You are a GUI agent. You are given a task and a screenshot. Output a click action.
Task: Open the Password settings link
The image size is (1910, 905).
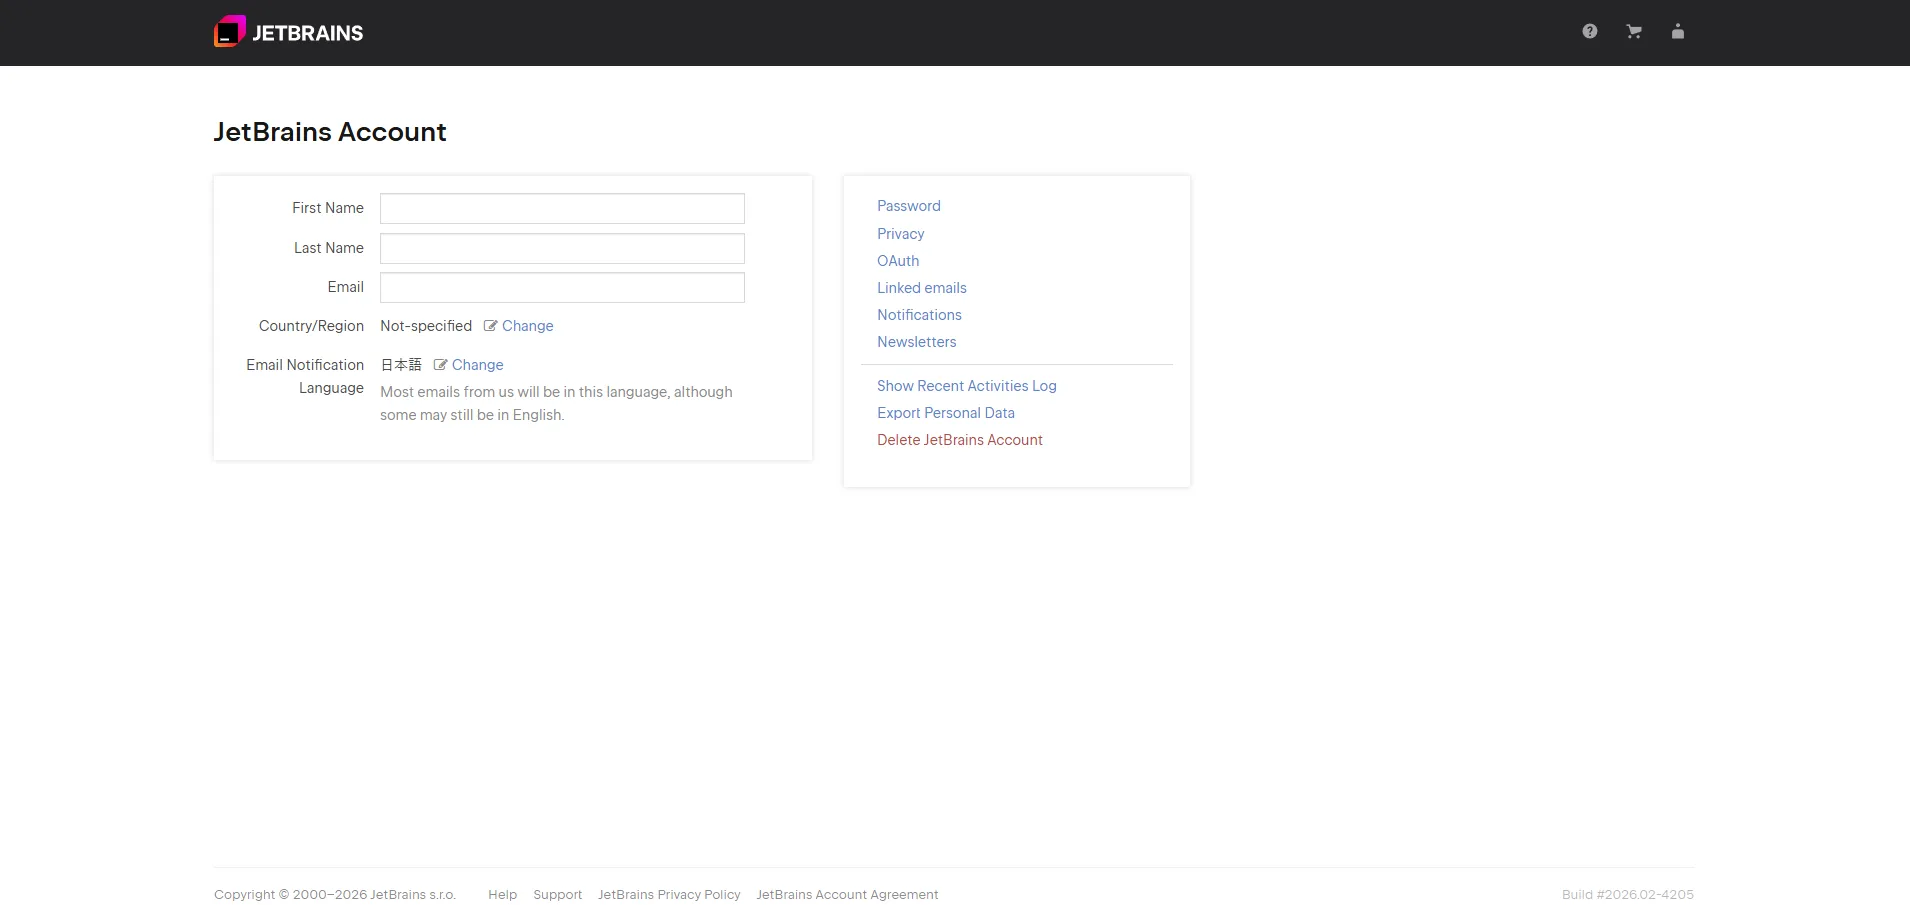pos(908,206)
